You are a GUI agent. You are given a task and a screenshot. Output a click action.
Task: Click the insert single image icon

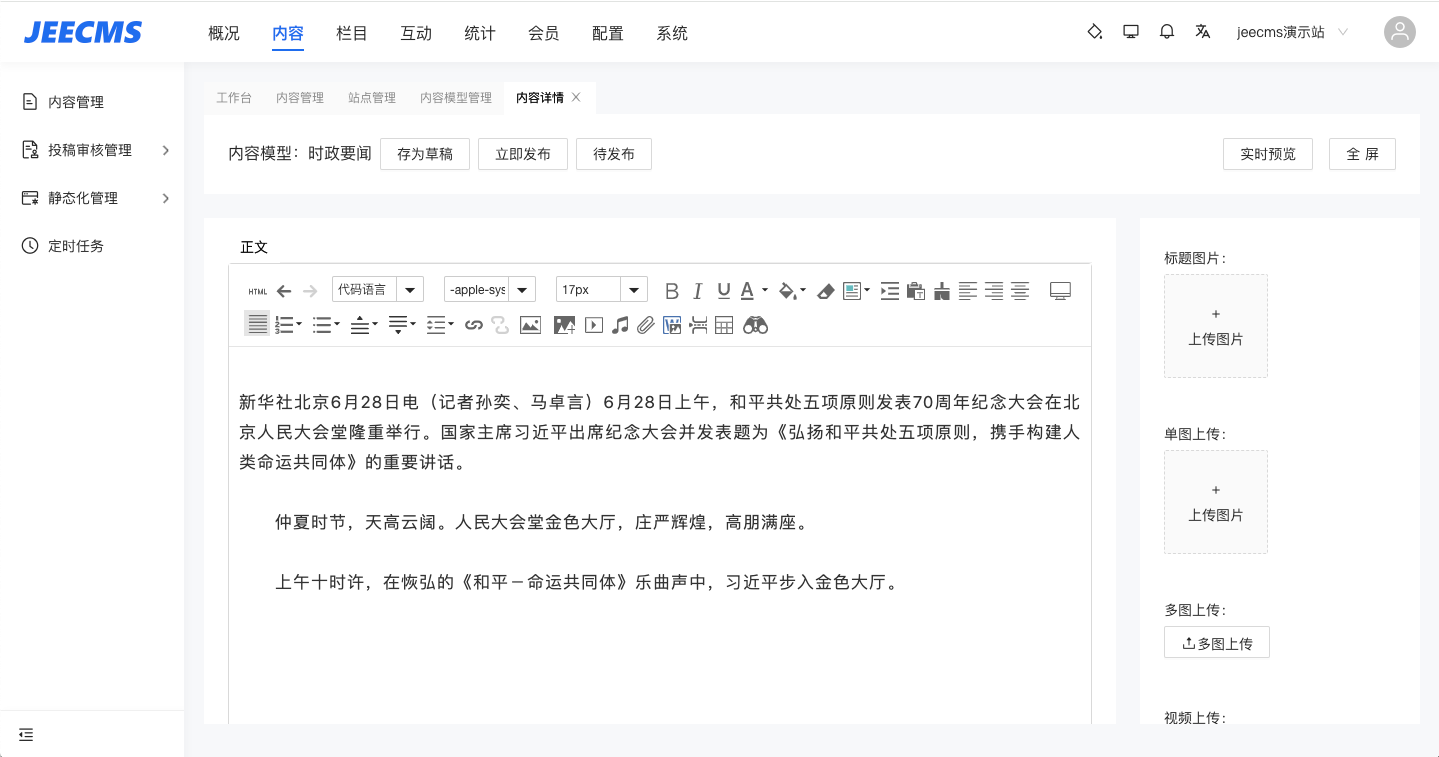point(530,325)
